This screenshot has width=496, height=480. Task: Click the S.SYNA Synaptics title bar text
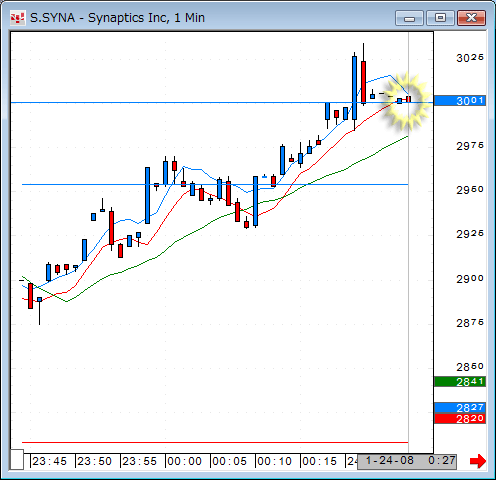(117, 18)
